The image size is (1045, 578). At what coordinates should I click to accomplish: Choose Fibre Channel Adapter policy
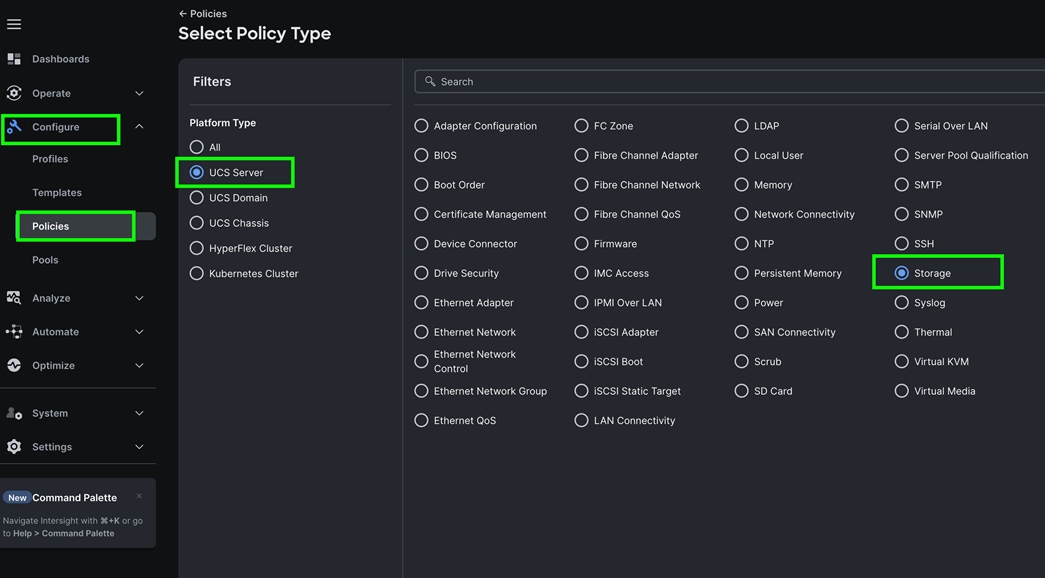581,155
